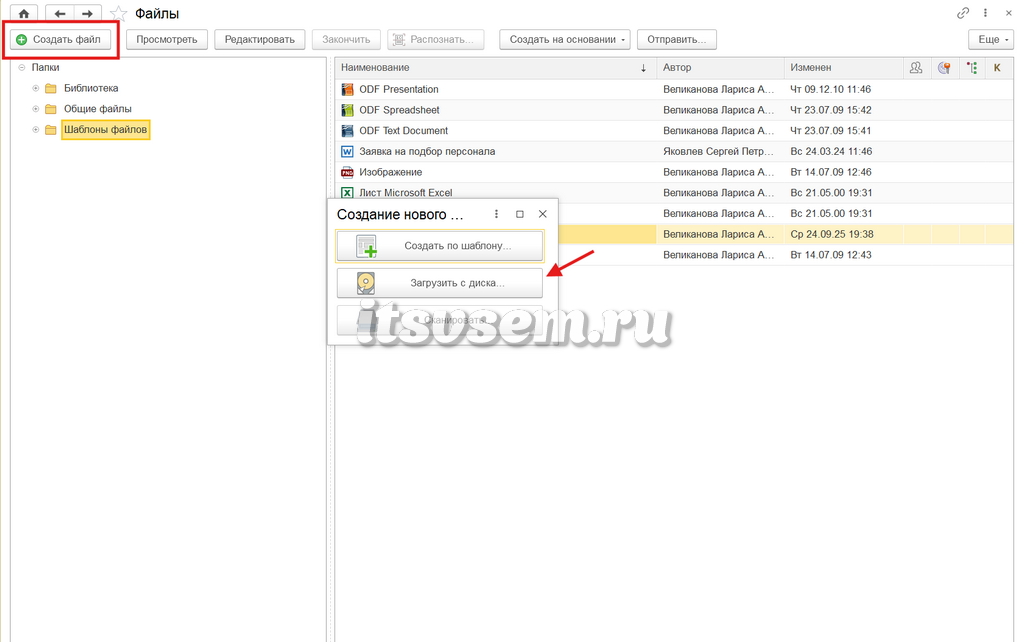The image size is (1024, 642).
Task: Click Создать по шаблону button
Action: [x=440, y=246]
